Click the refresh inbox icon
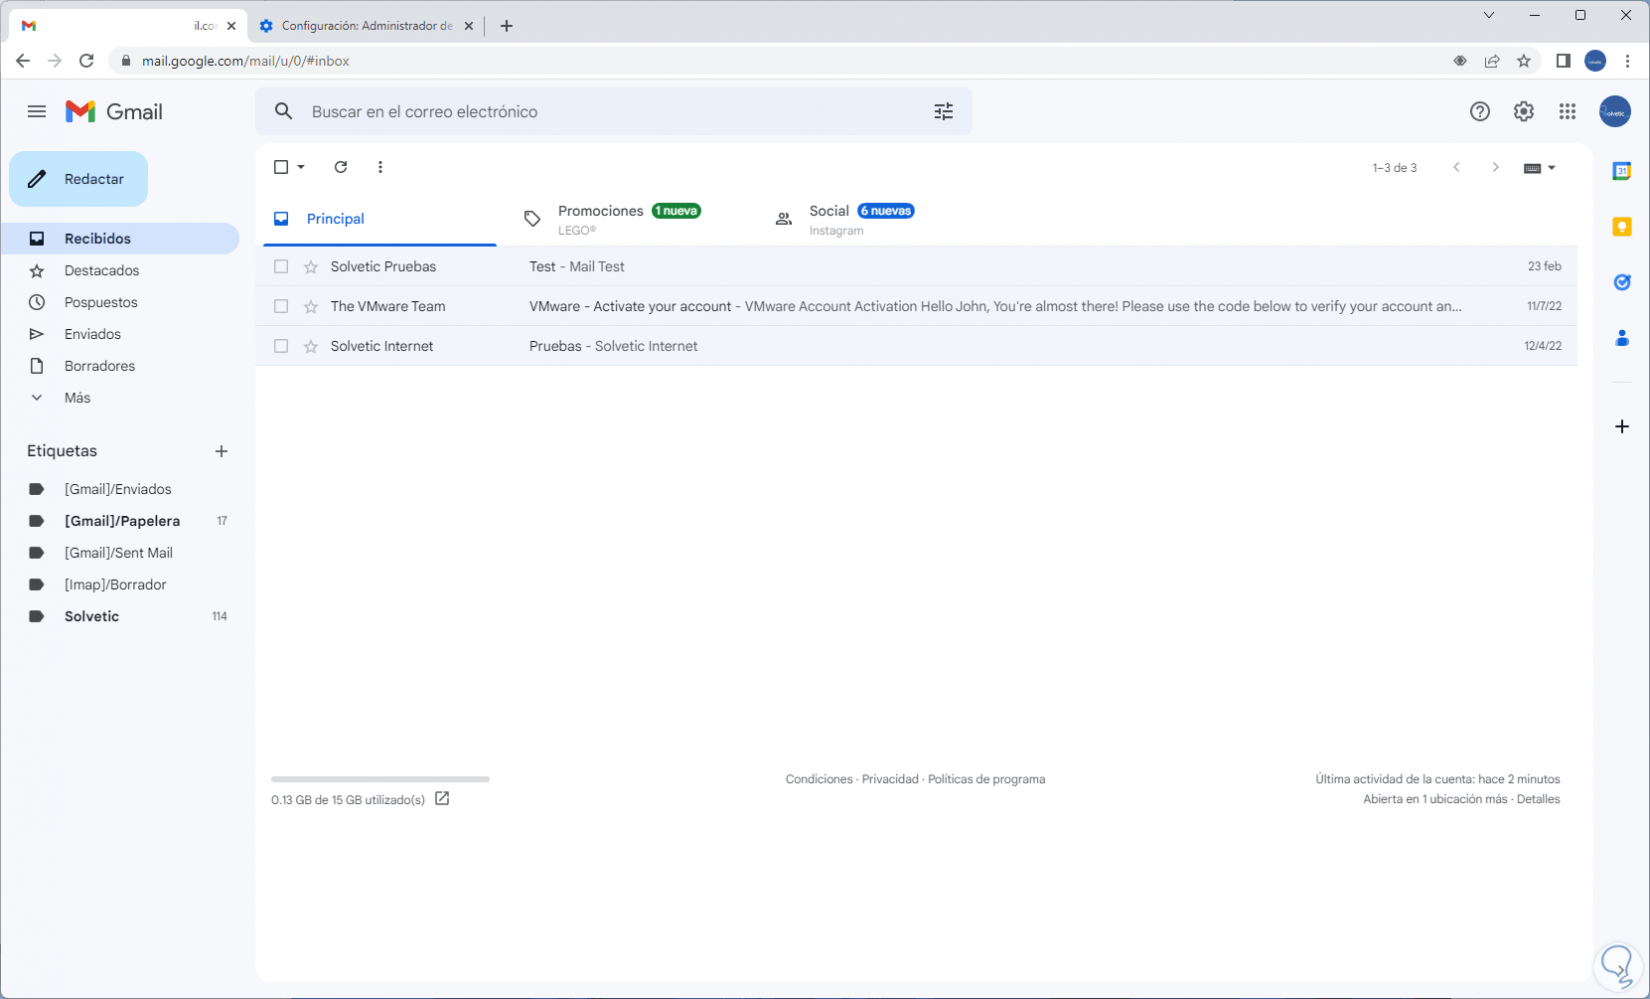This screenshot has width=1650, height=999. (x=341, y=167)
